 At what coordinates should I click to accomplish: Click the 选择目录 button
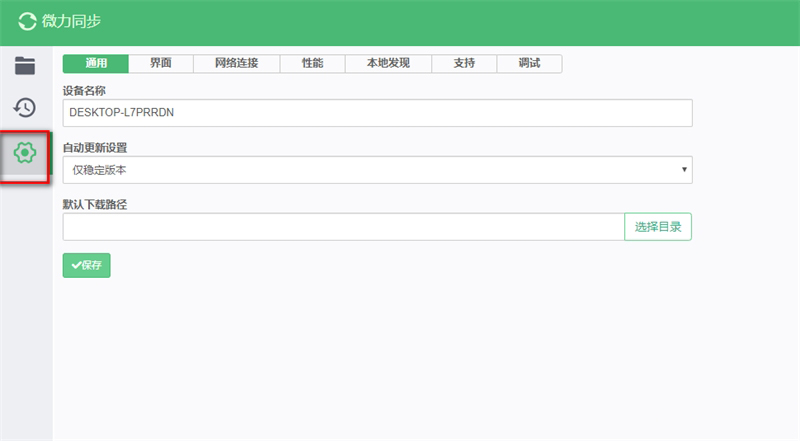pos(658,227)
